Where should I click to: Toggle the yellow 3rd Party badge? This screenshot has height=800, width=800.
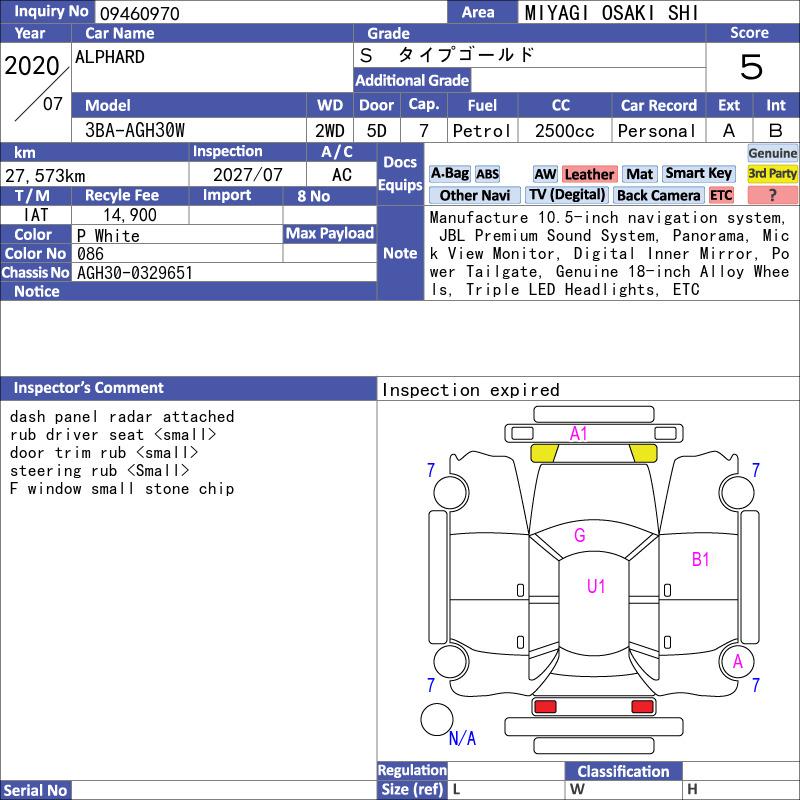(x=772, y=174)
